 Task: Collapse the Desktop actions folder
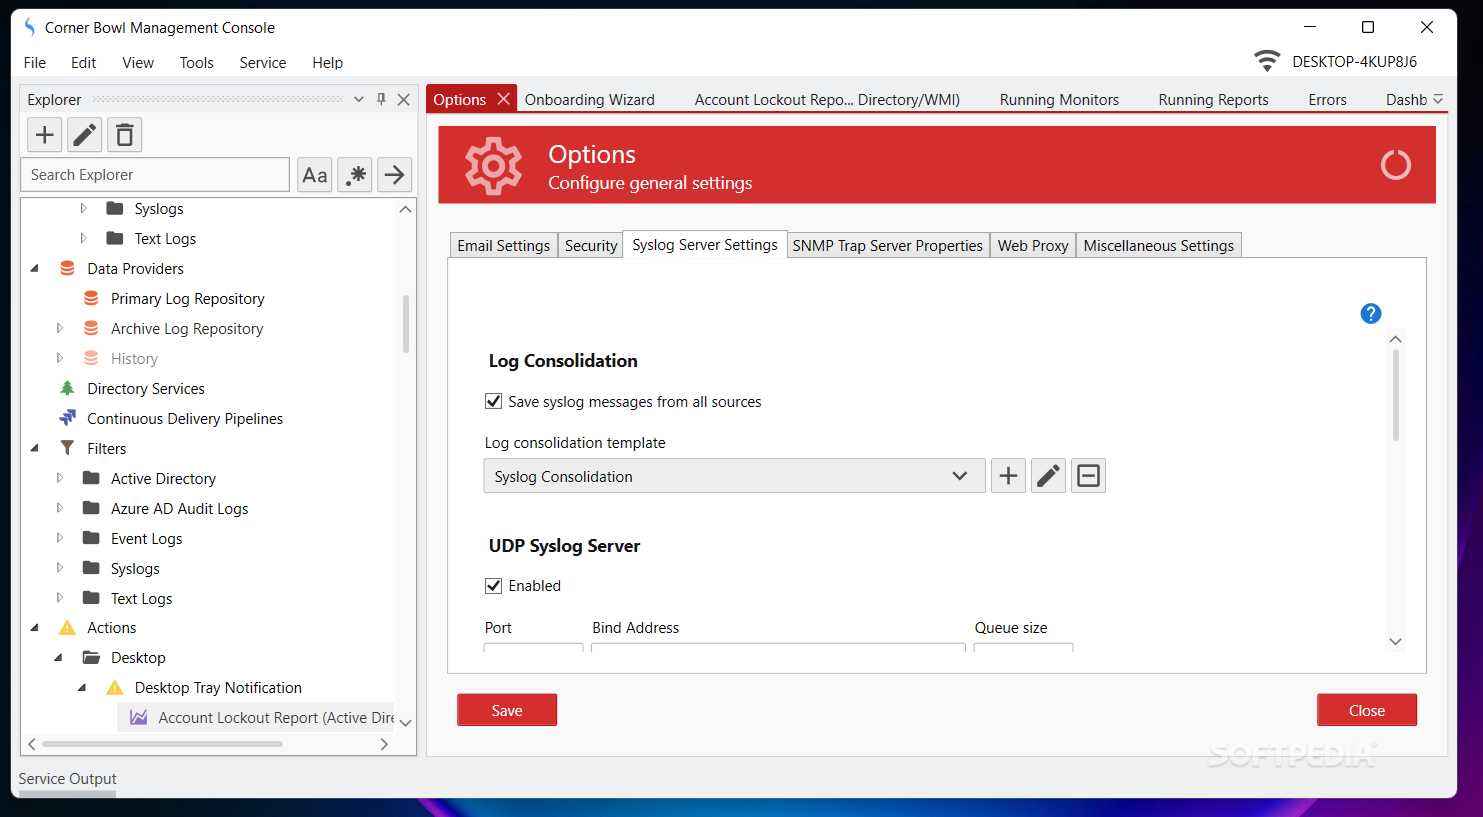(x=59, y=658)
